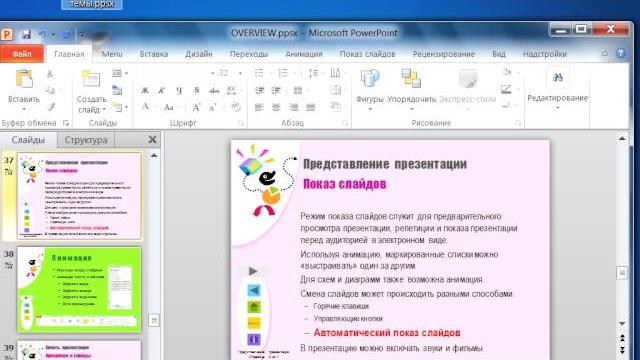Screen dimensions: 640x360
Task: Switch to the Вид tab
Action: (x=499, y=54)
